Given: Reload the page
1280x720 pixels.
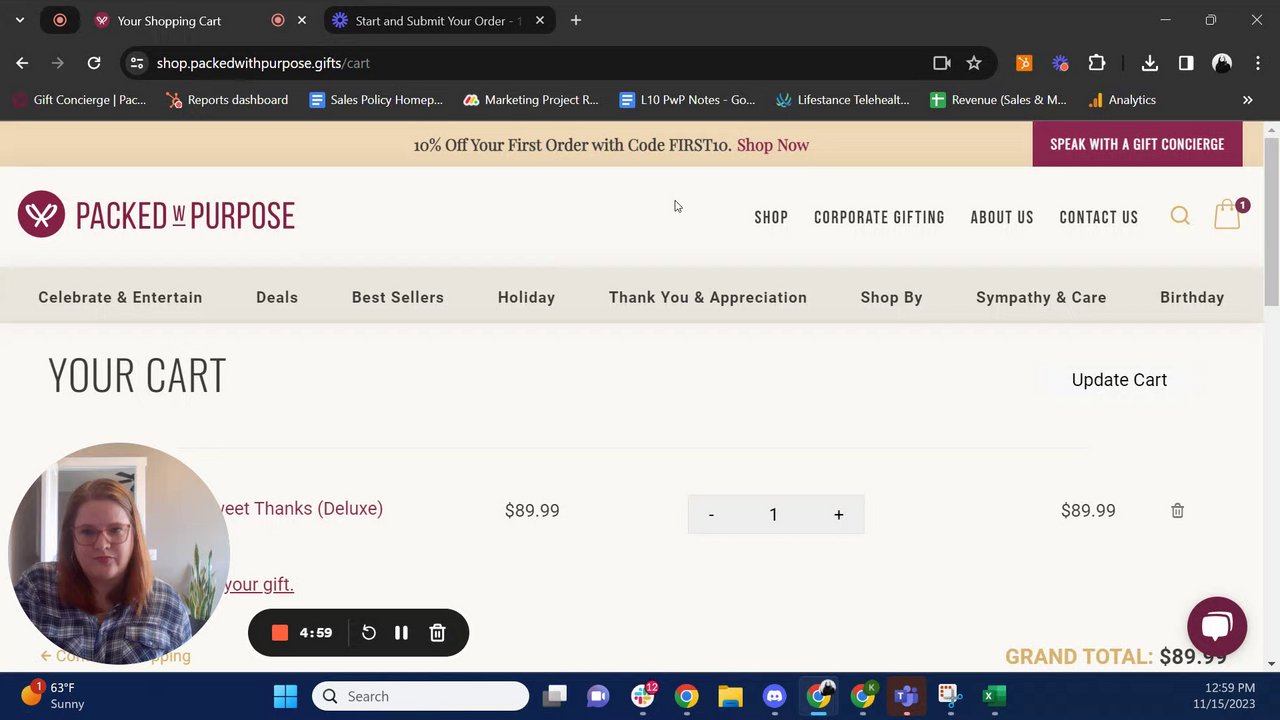Looking at the screenshot, I should pos(94,63).
